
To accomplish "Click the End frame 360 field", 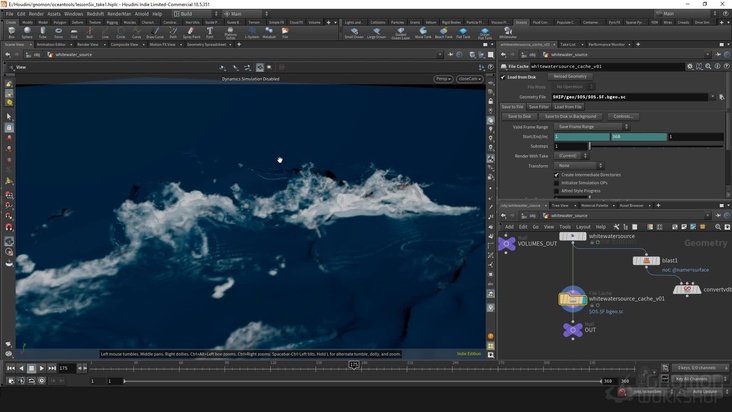I will [x=639, y=137].
